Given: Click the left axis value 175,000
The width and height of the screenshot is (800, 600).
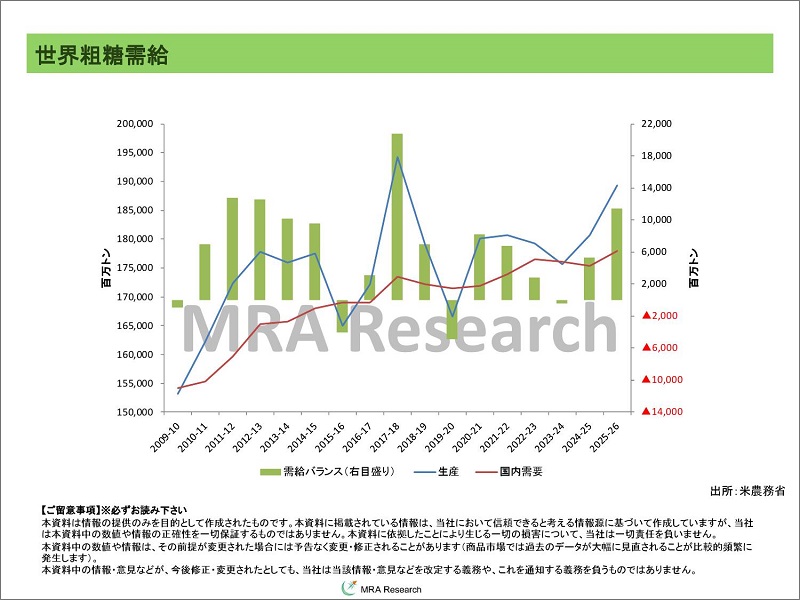Looking at the screenshot, I should coord(135,268).
